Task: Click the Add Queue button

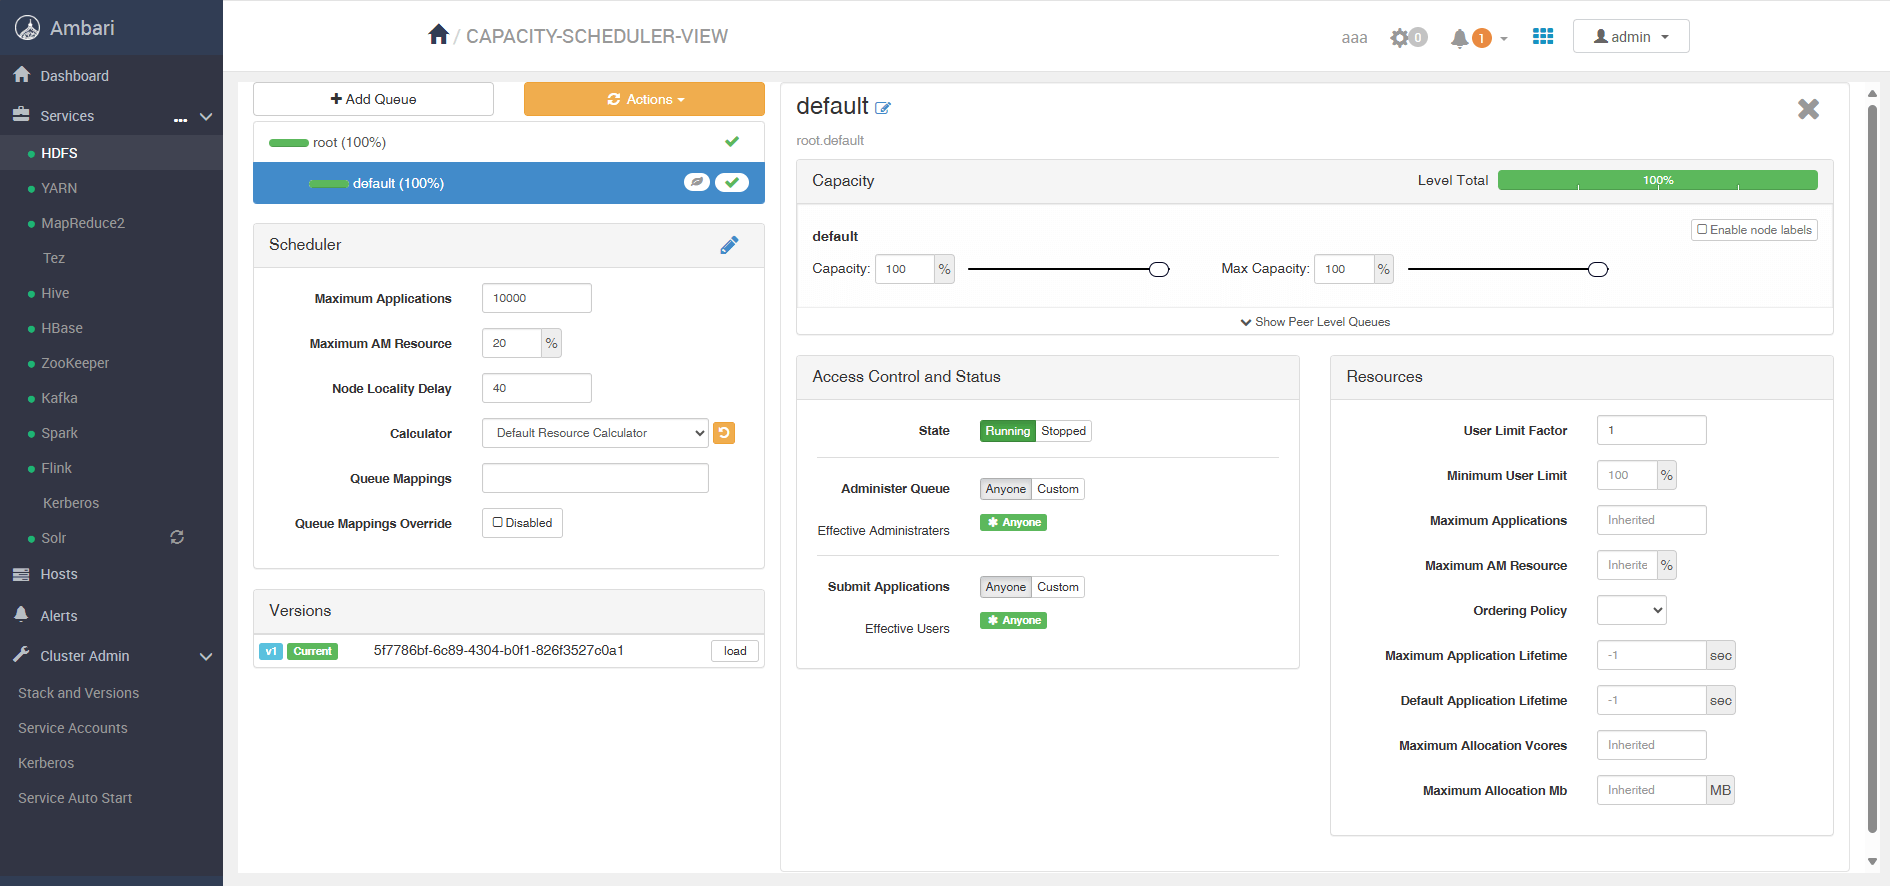Action: coord(373,99)
